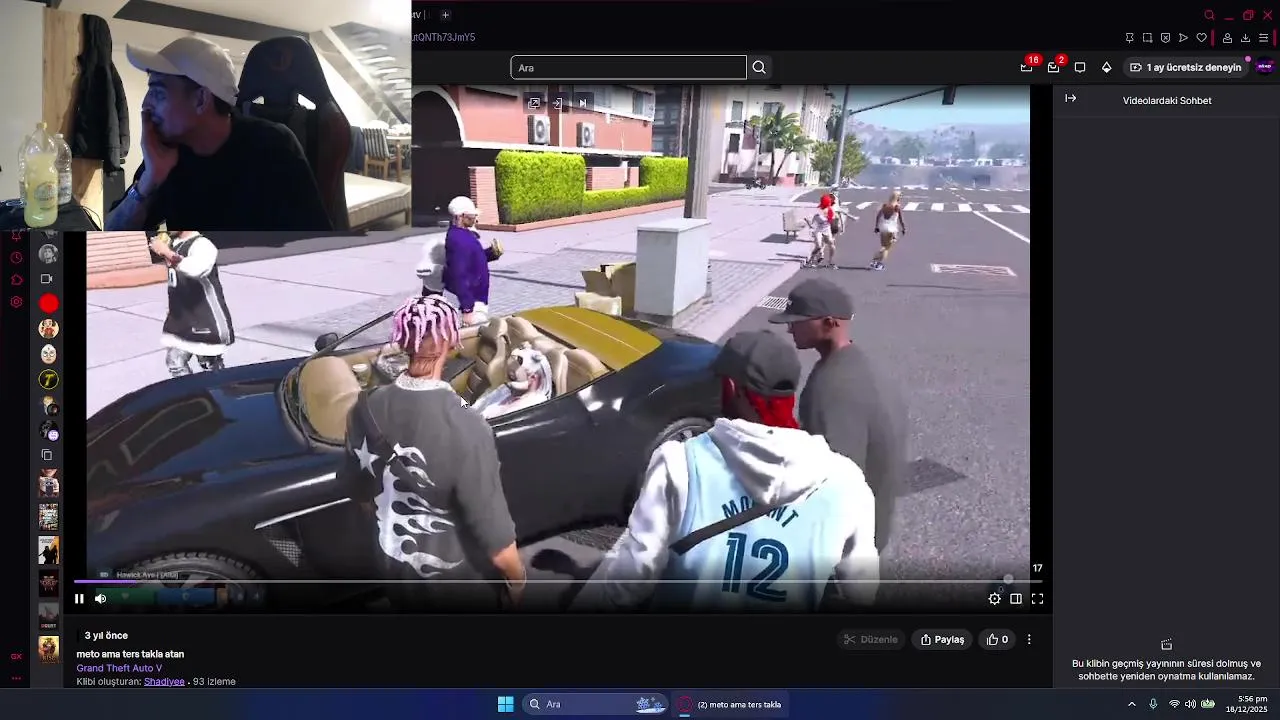Click the Bits diamond icon
1280x720 pixels.
1106,67
